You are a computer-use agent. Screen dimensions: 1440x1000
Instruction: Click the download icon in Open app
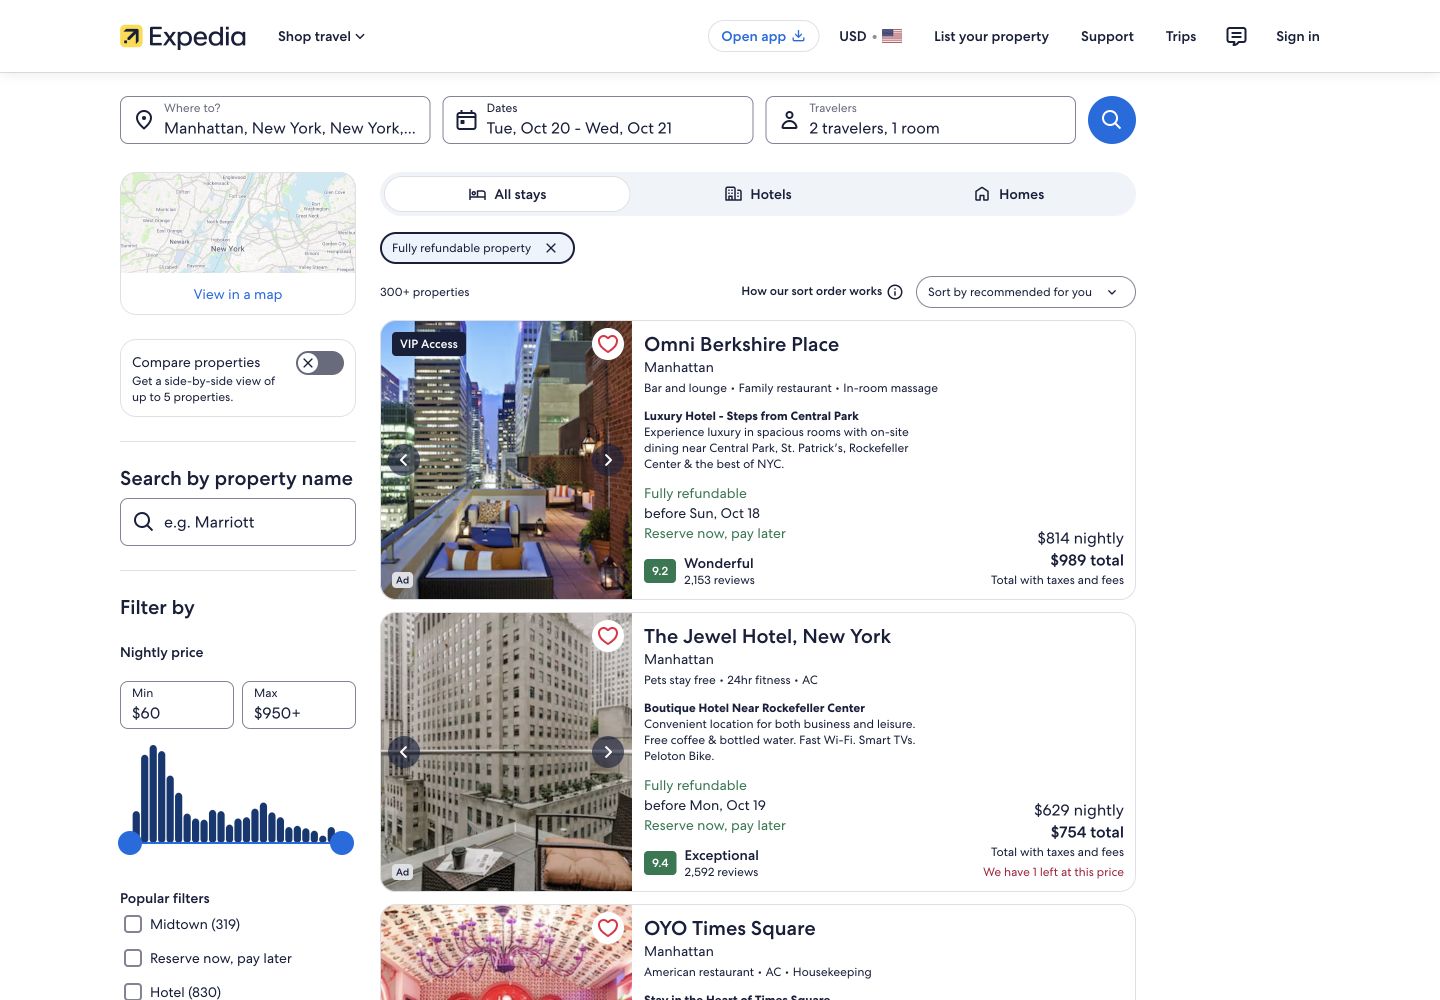tap(798, 36)
